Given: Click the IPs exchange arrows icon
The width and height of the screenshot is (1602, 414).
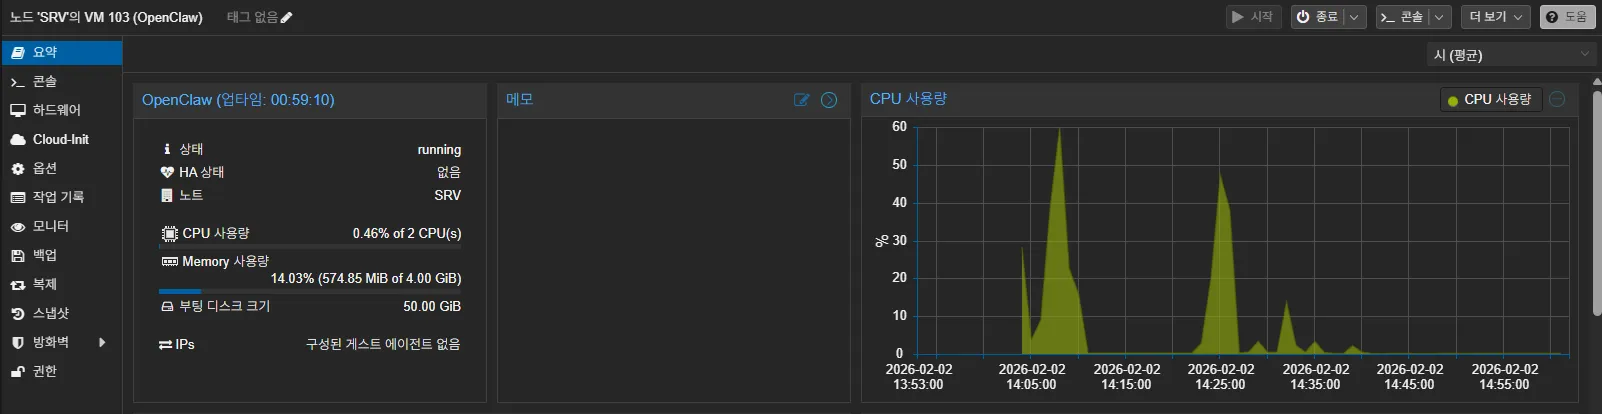Looking at the screenshot, I should (x=166, y=344).
